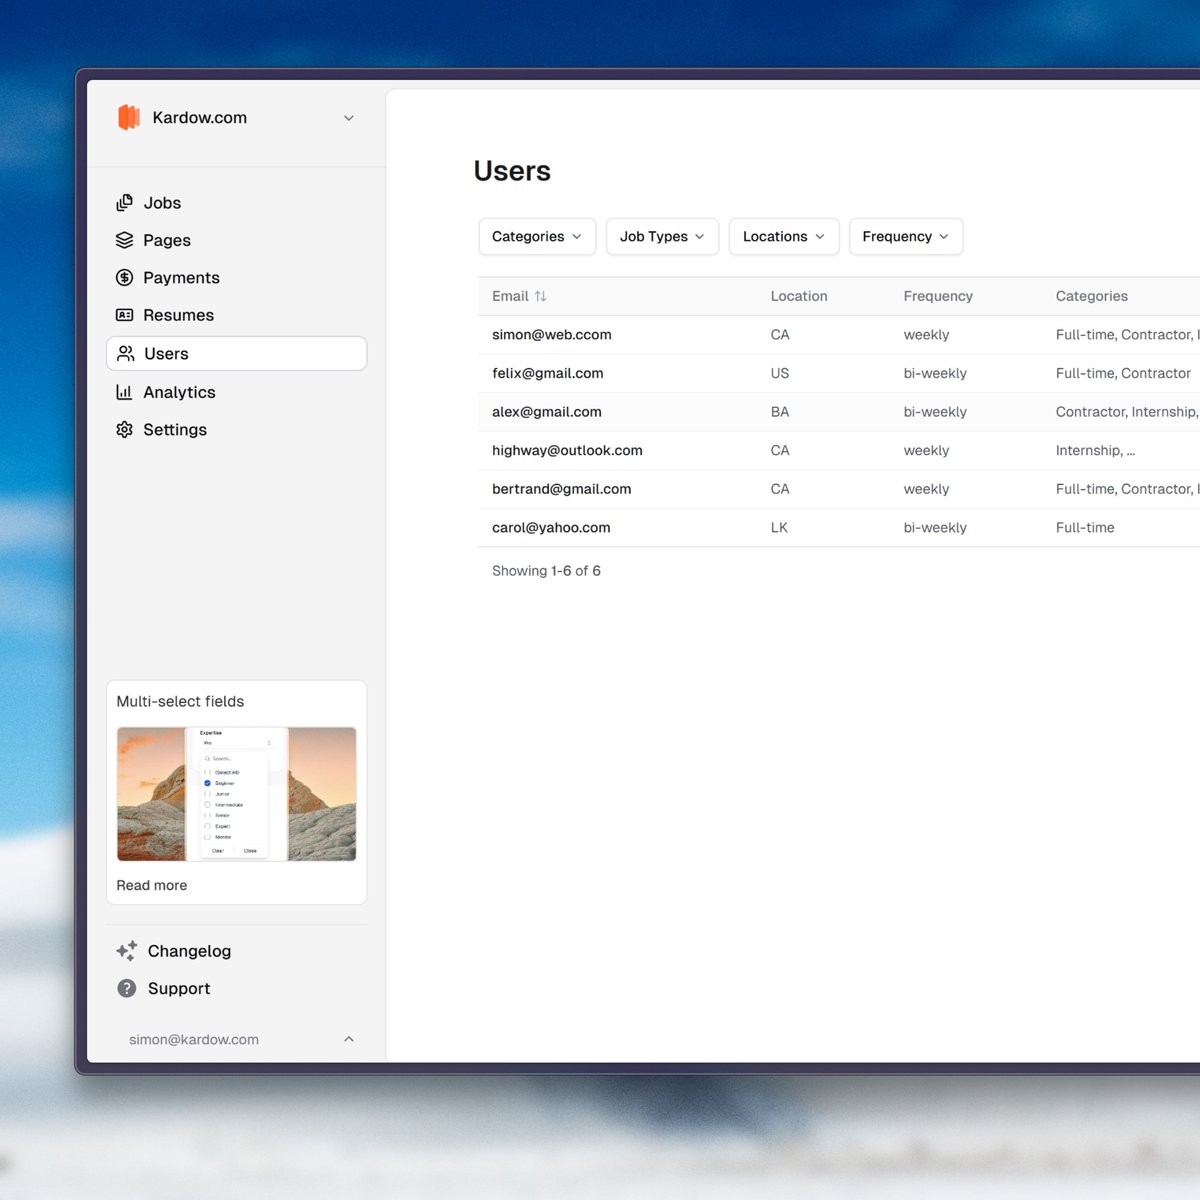Open Analytics from sidebar
The width and height of the screenshot is (1200, 1200).
pos(179,392)
